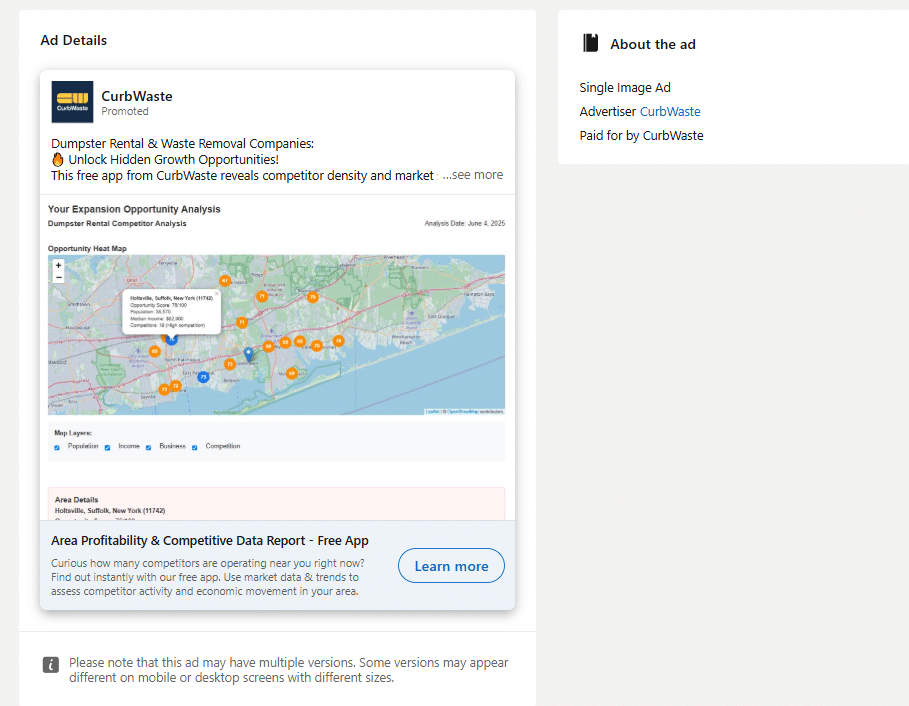Click the topmost orange marker on the map
Viewport: 909px width, 706px height.
[225, 281]
